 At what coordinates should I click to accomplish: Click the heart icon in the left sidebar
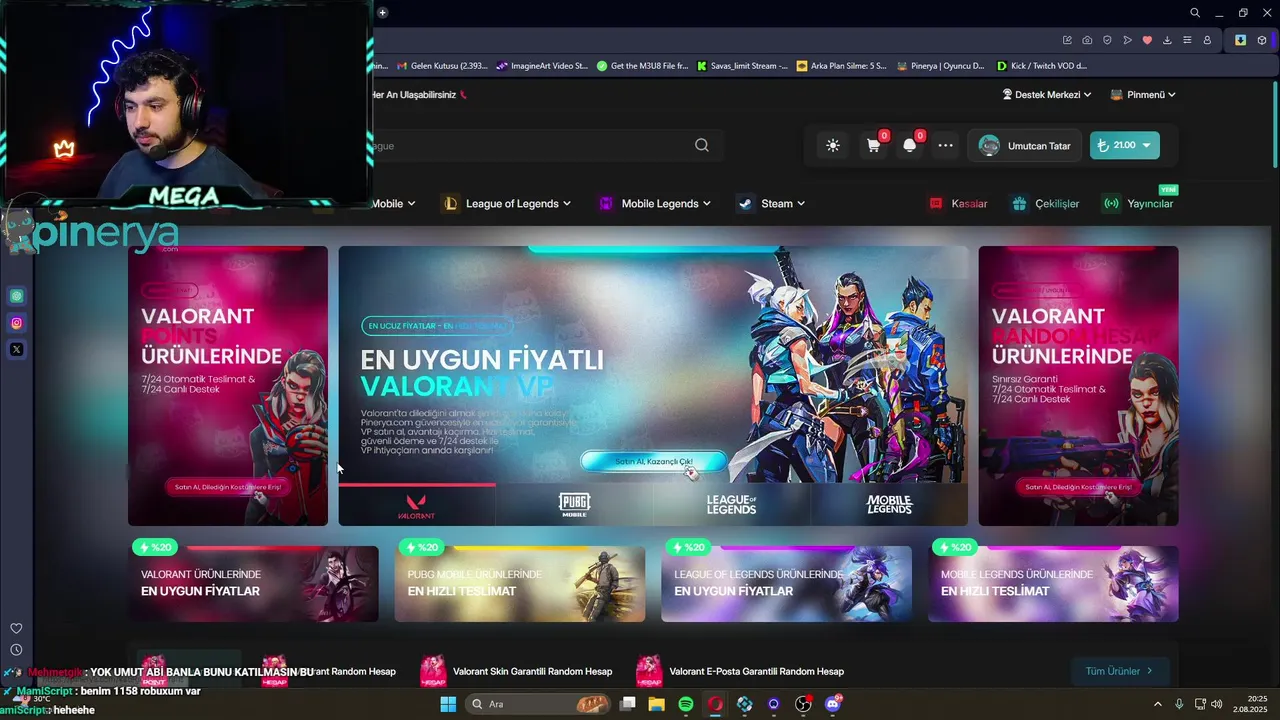(x=16, y=628)
